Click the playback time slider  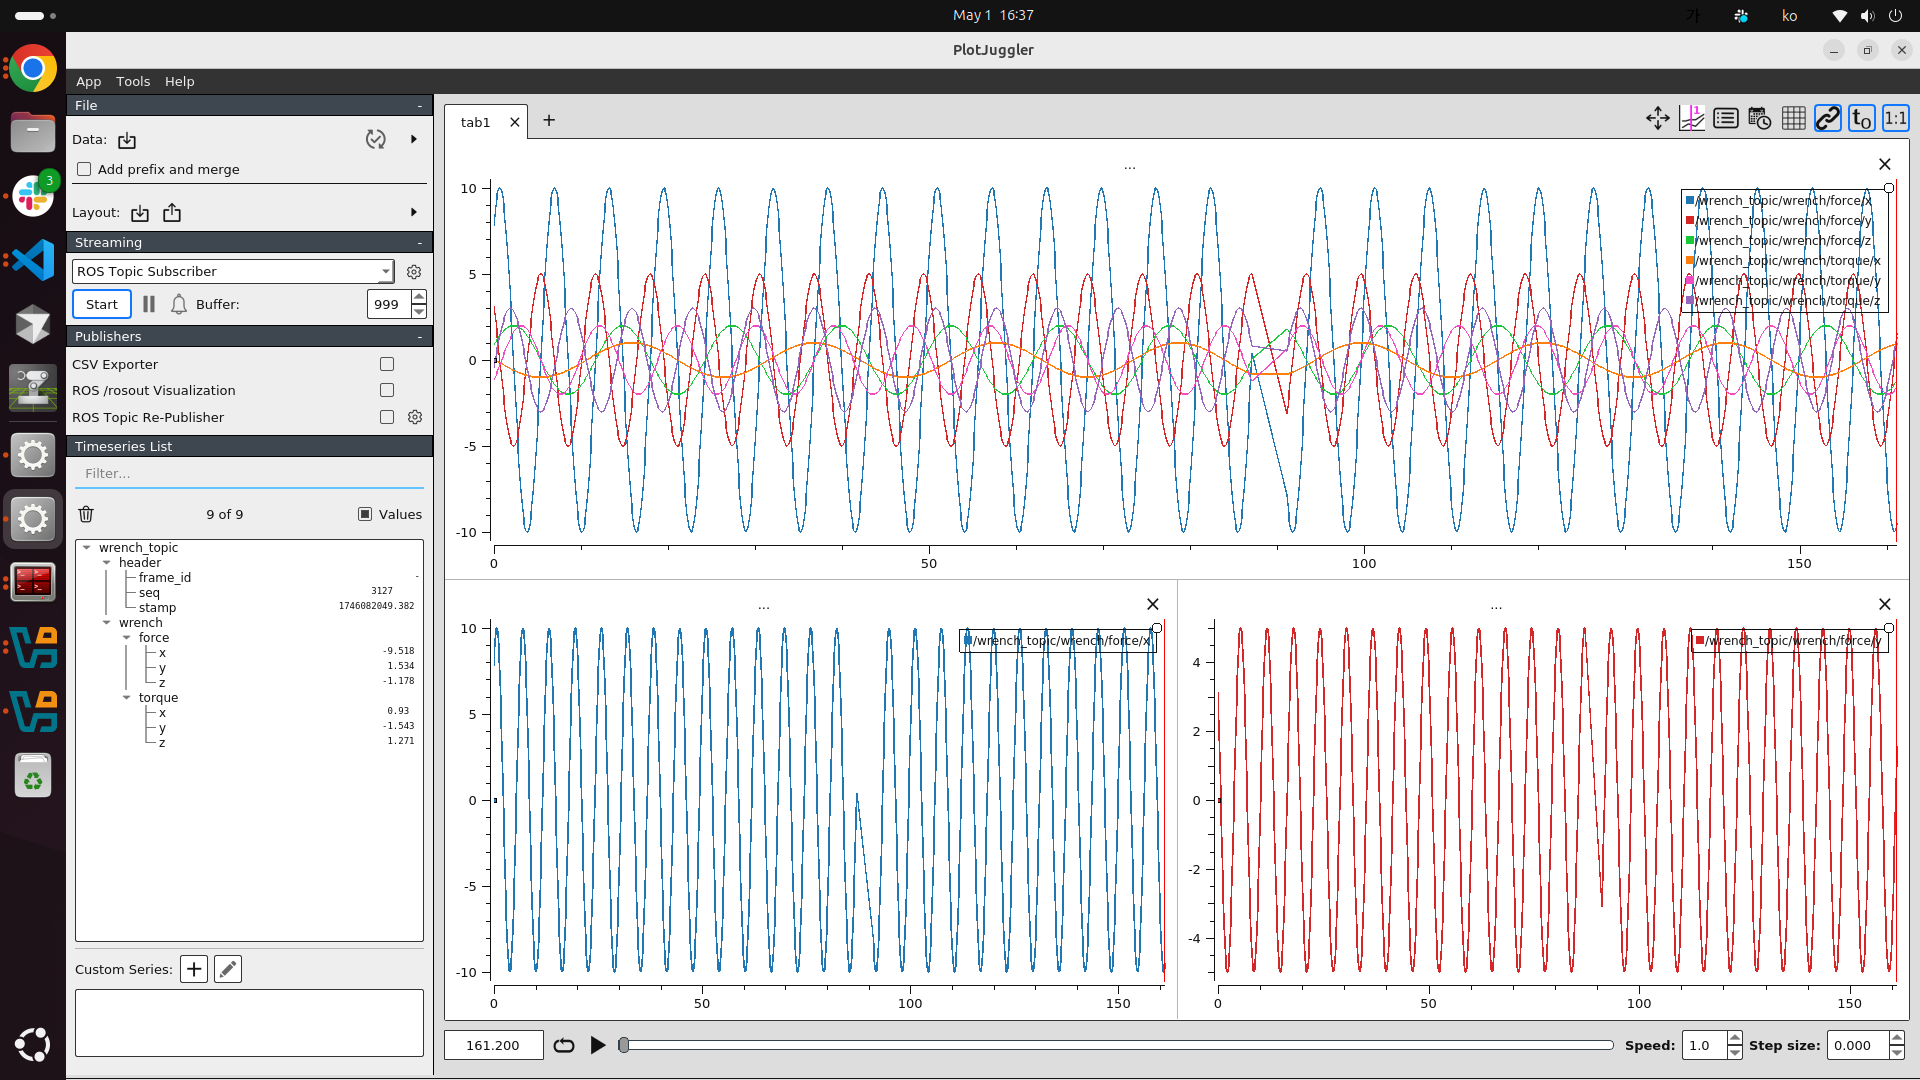[x=1118, y=1045]
